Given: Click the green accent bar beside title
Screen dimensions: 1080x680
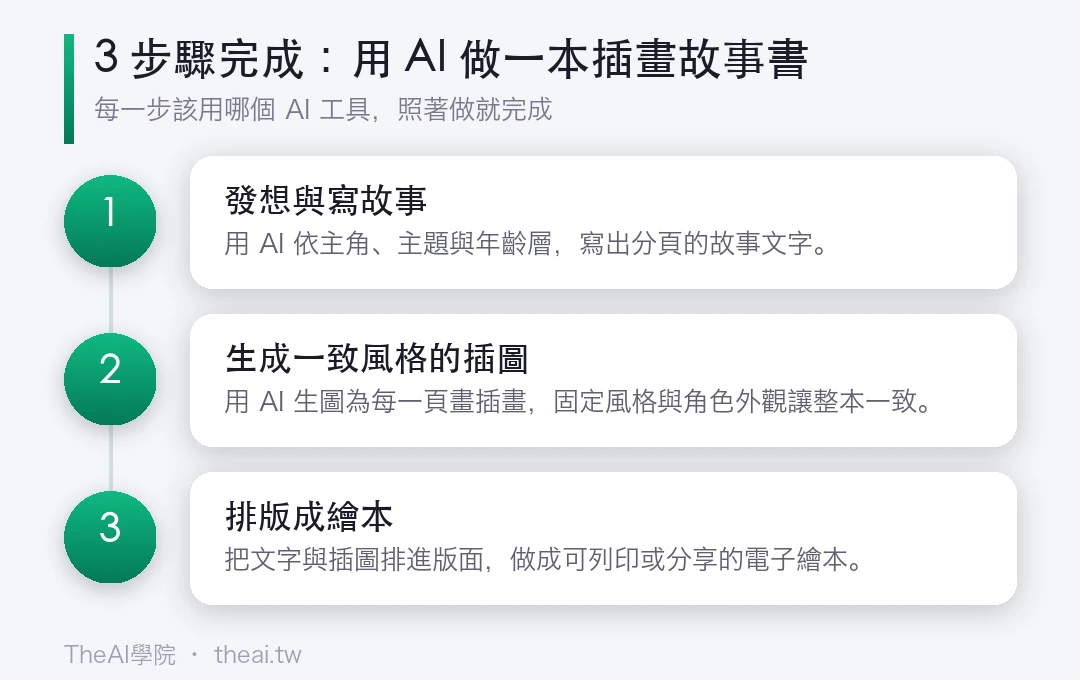Looking at the screenshot, I should 69,89.
